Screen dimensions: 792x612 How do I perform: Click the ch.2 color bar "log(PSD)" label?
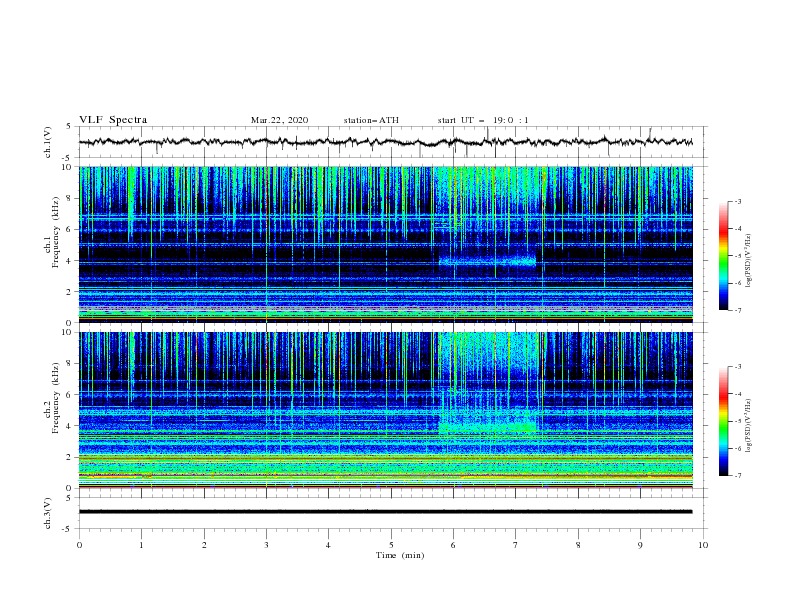pyautogui.click(x=748, y=425)
